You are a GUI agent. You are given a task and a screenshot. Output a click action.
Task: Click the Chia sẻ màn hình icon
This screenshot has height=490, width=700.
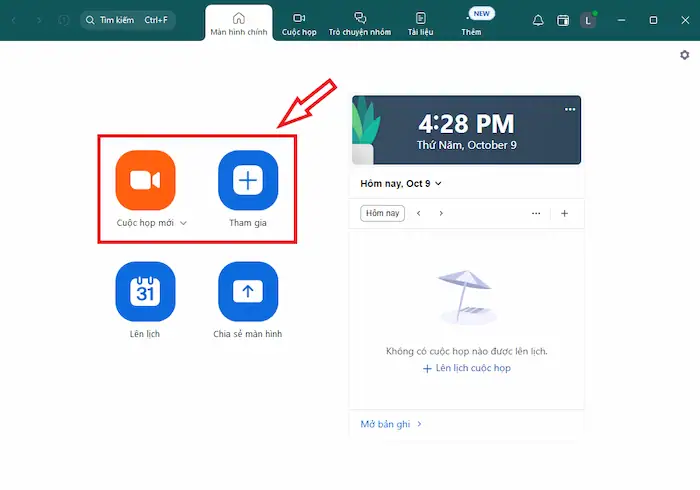[248, 291]
